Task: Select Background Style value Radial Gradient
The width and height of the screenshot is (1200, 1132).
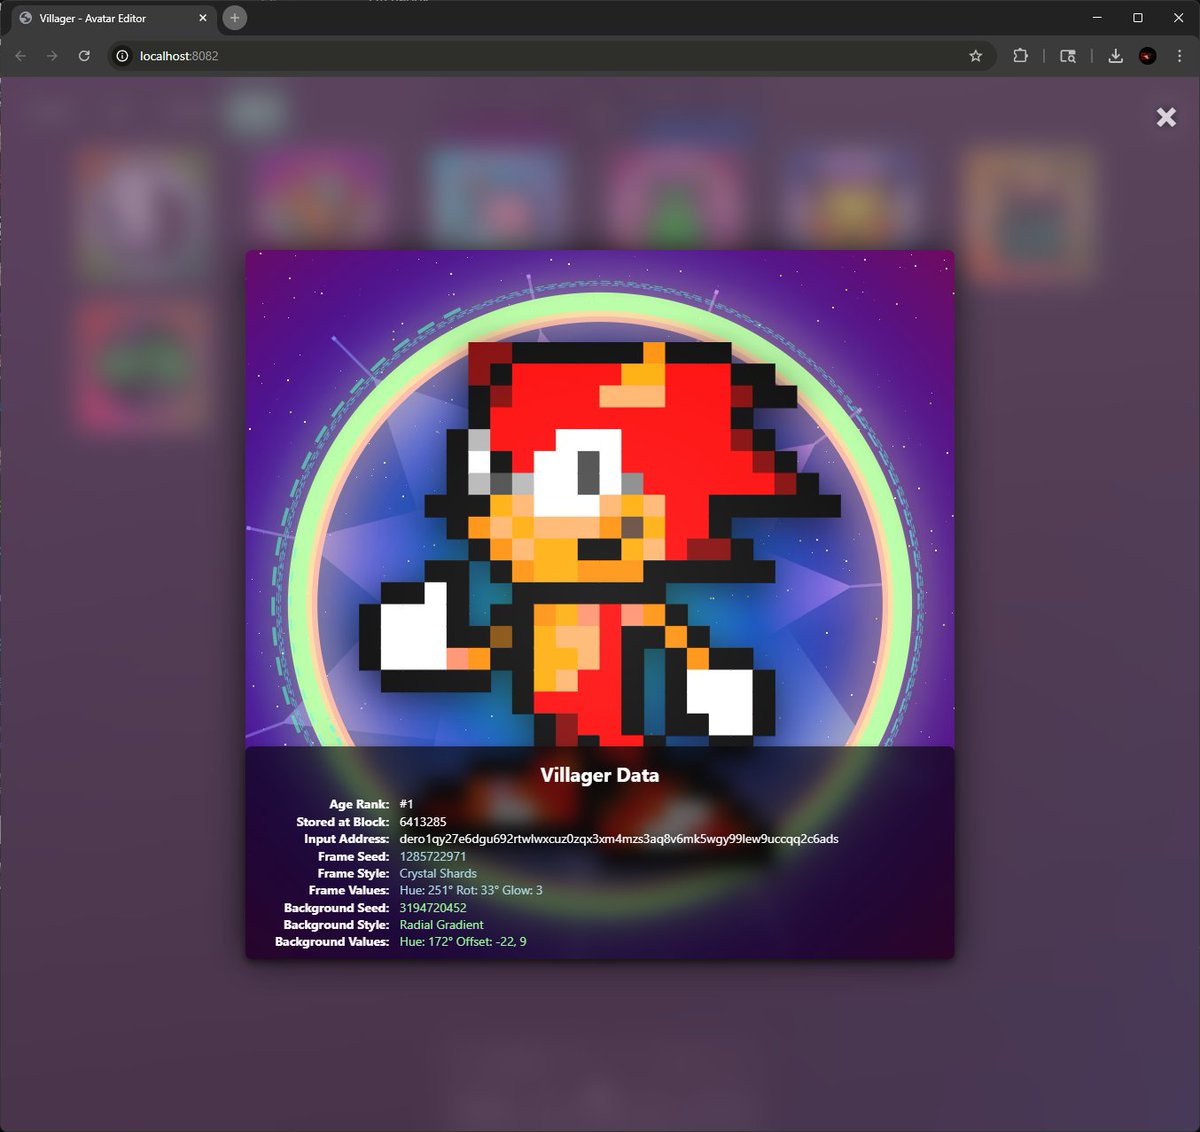Action: click(441, 925)
